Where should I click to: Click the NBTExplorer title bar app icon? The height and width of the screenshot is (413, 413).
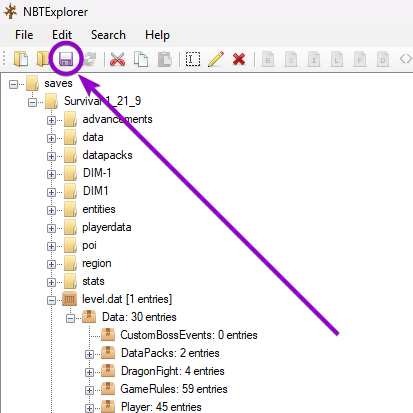click(x=11, y=12)
